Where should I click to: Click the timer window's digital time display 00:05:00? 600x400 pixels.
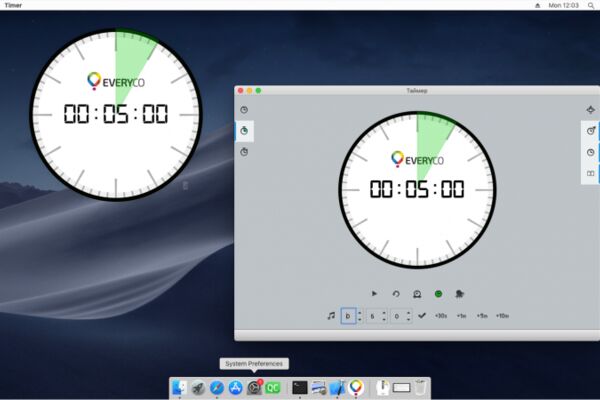coord(417,189)
